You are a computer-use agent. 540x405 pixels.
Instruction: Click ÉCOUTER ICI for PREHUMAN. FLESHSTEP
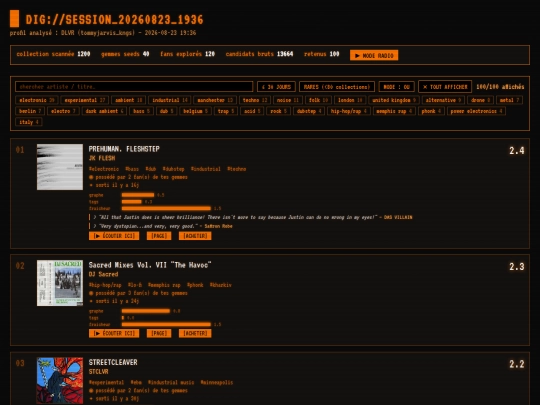click(x=114, y=236)
